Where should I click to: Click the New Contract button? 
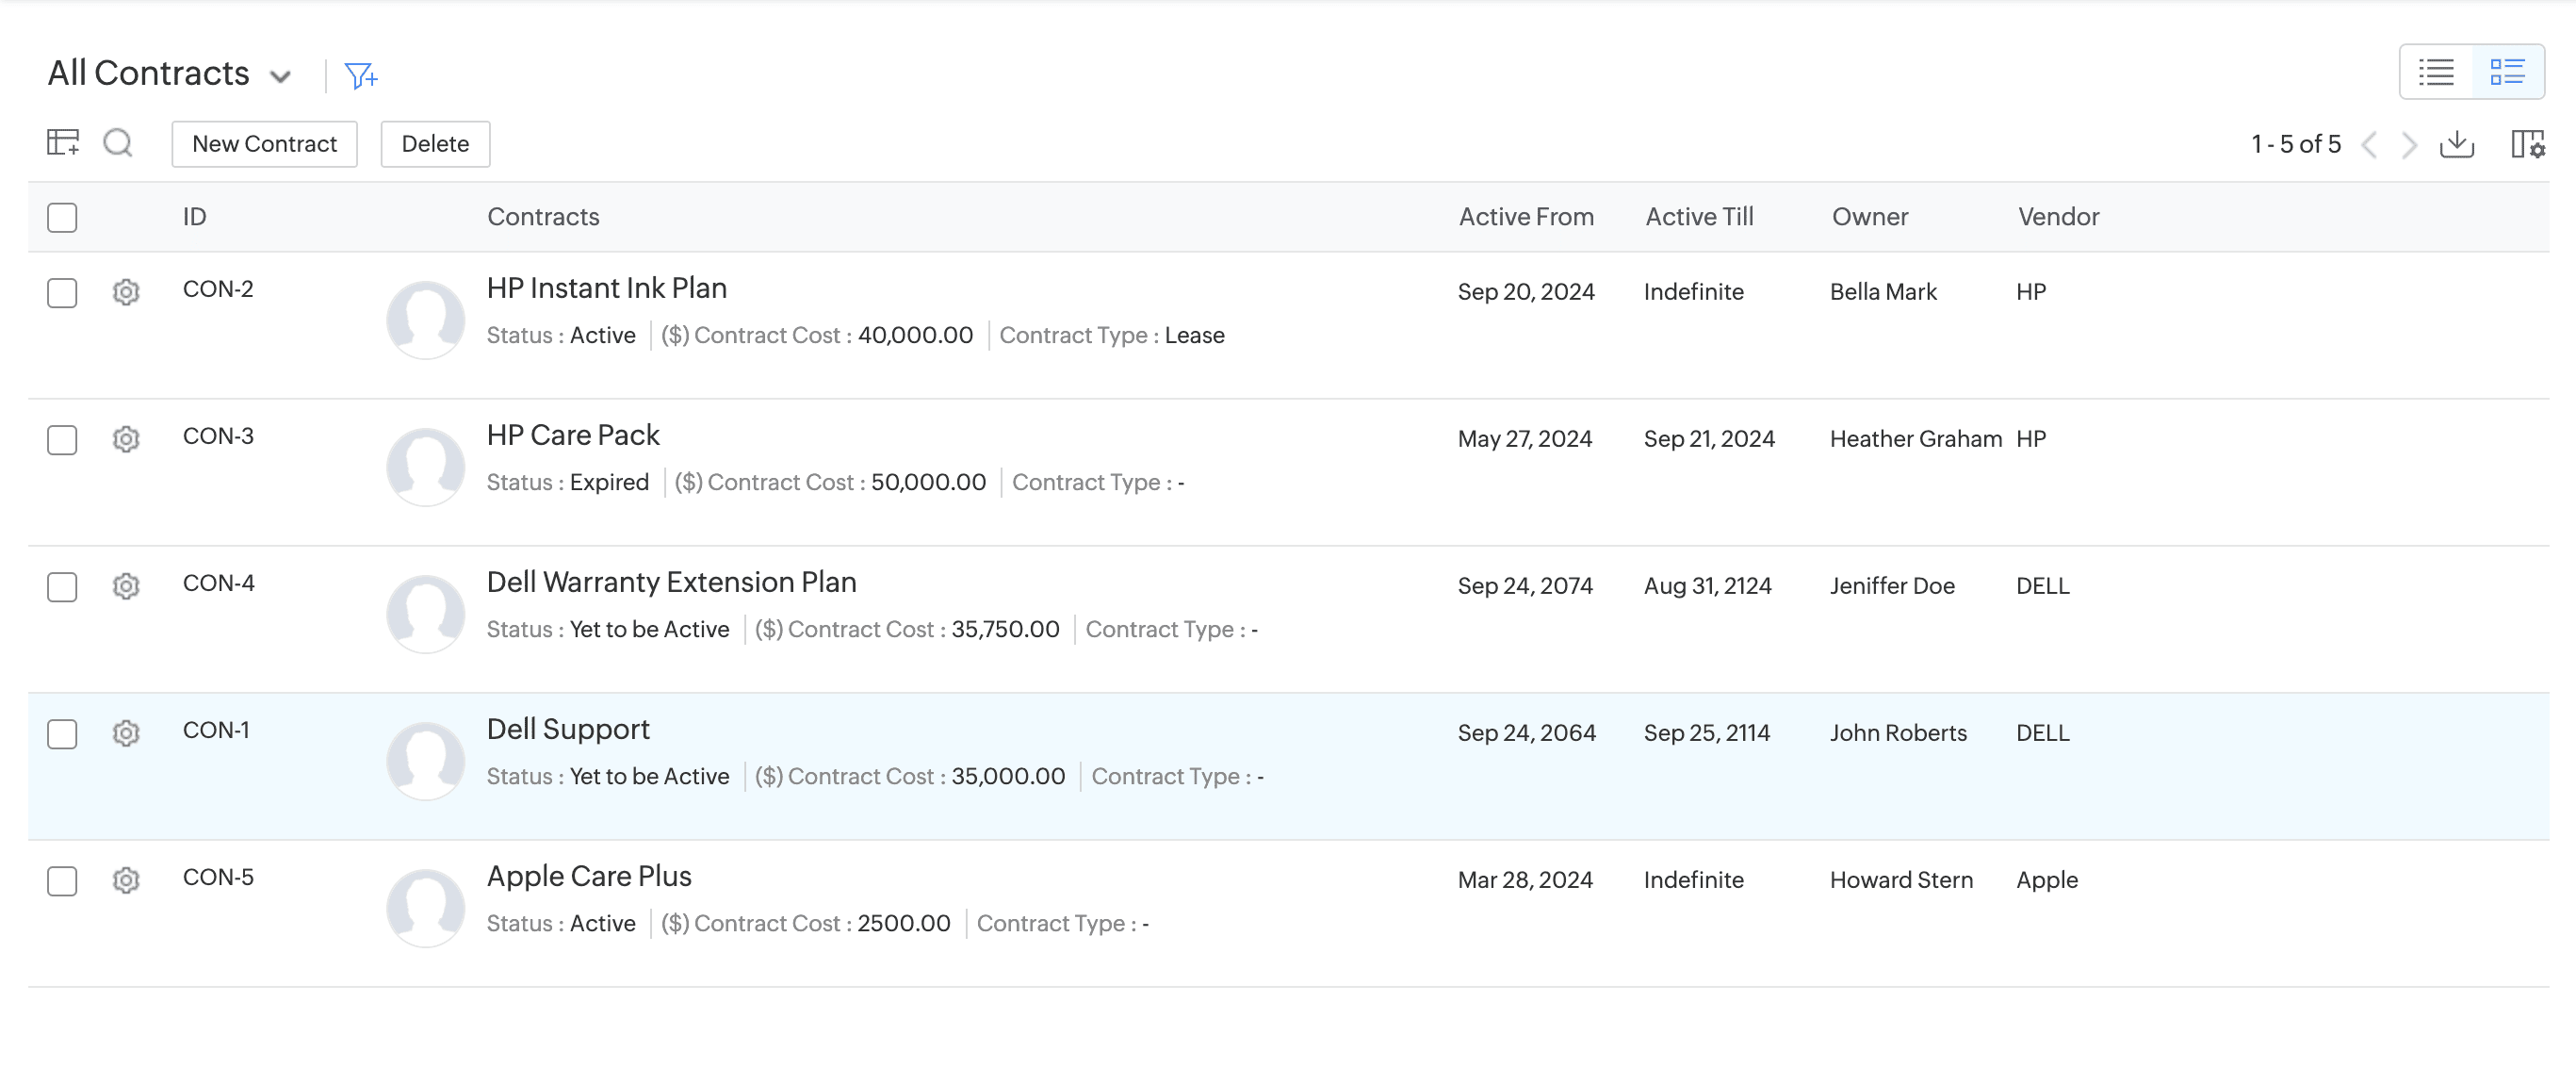[x=264, y=144]
